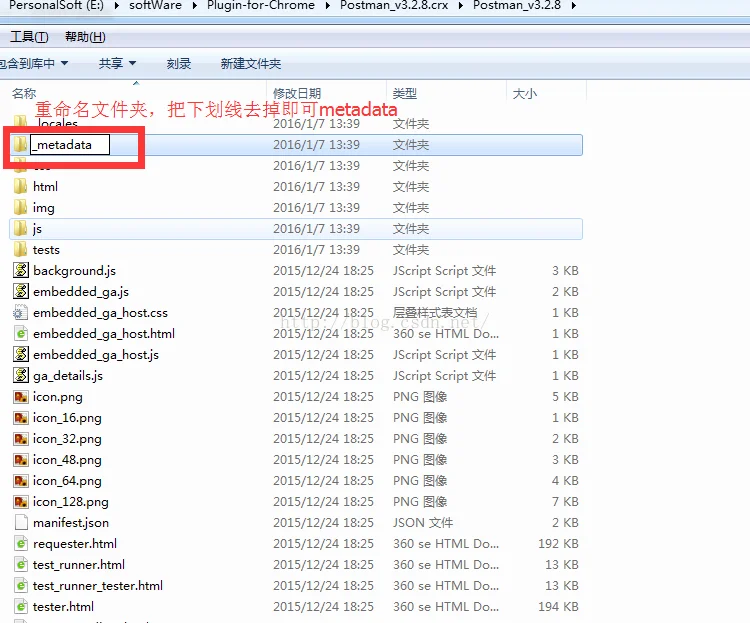Select the icon_128.png file name
Image resolution: width=750 pixels, height=623 pixels.
[71, 502]
